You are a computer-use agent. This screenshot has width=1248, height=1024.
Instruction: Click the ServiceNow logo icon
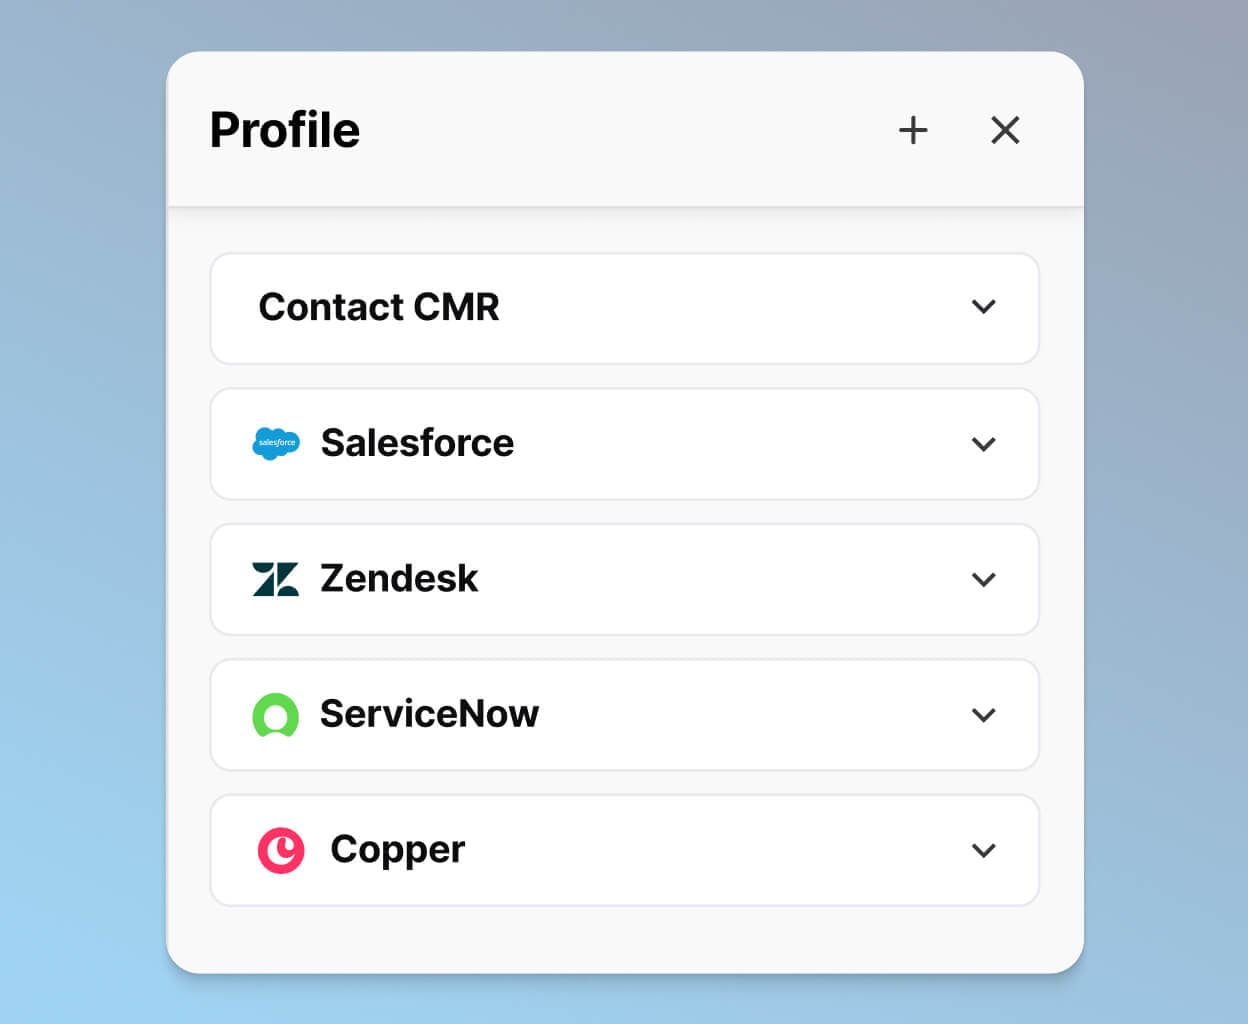276,714
